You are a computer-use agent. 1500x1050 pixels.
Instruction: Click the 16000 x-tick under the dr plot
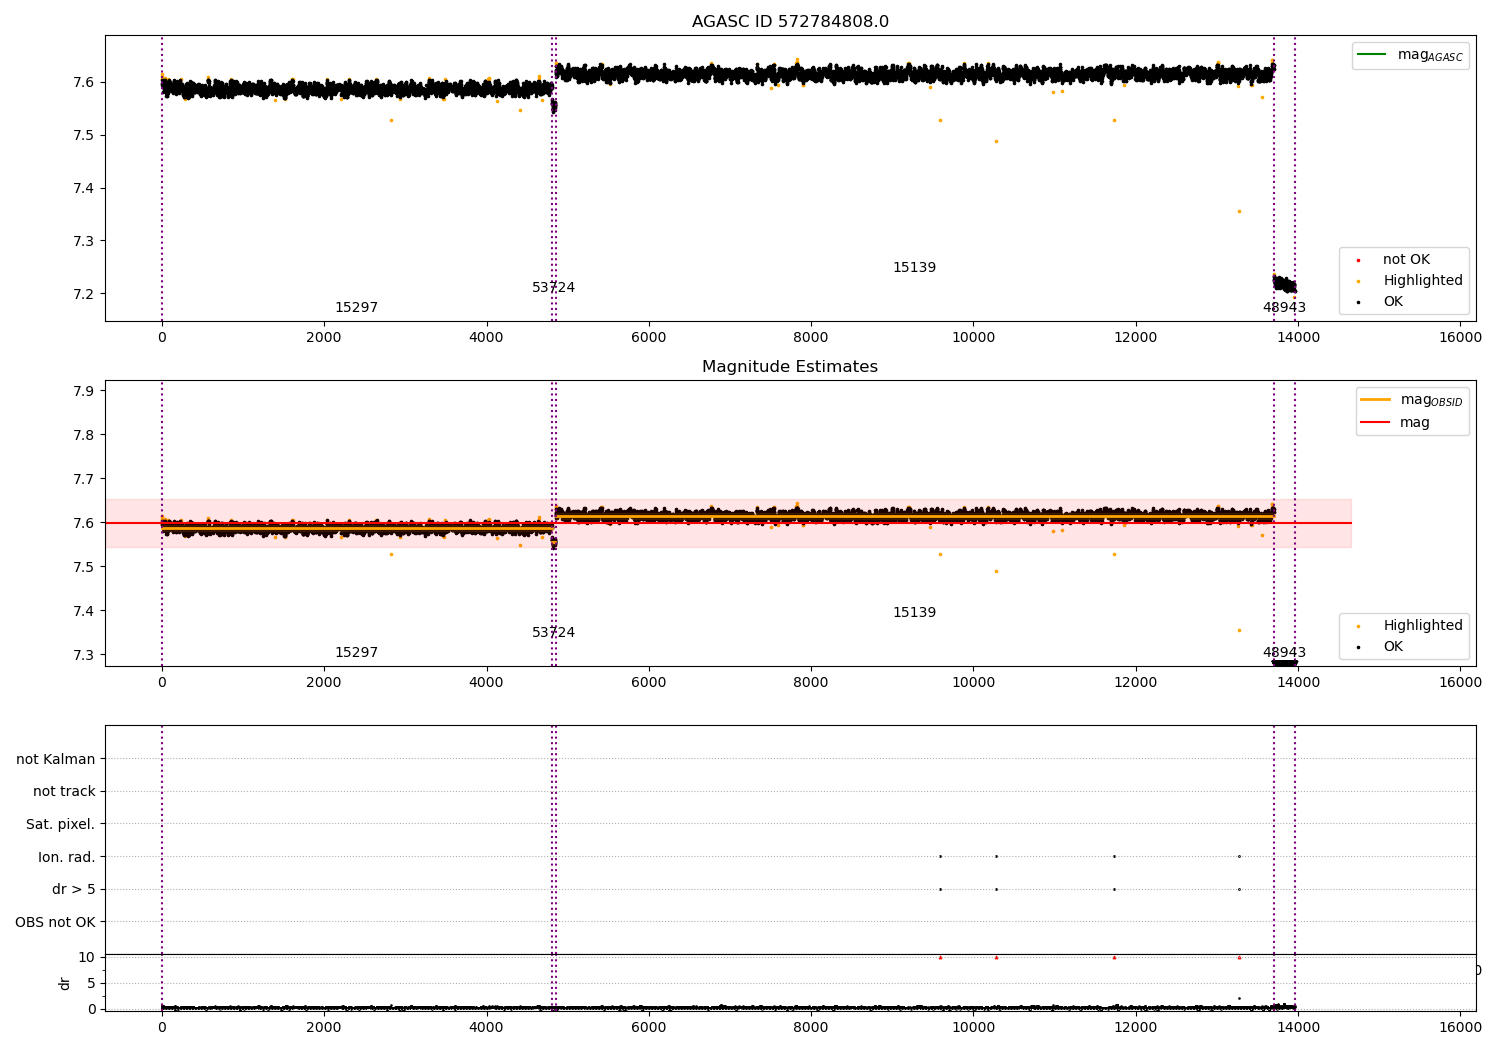click(1460, 1026)
